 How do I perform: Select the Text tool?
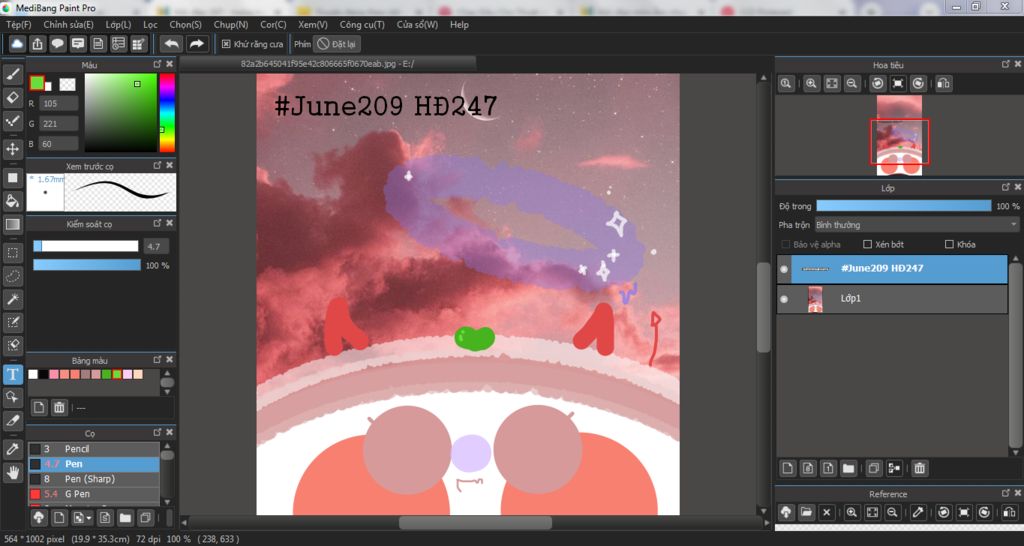click(x=12, y=374)
